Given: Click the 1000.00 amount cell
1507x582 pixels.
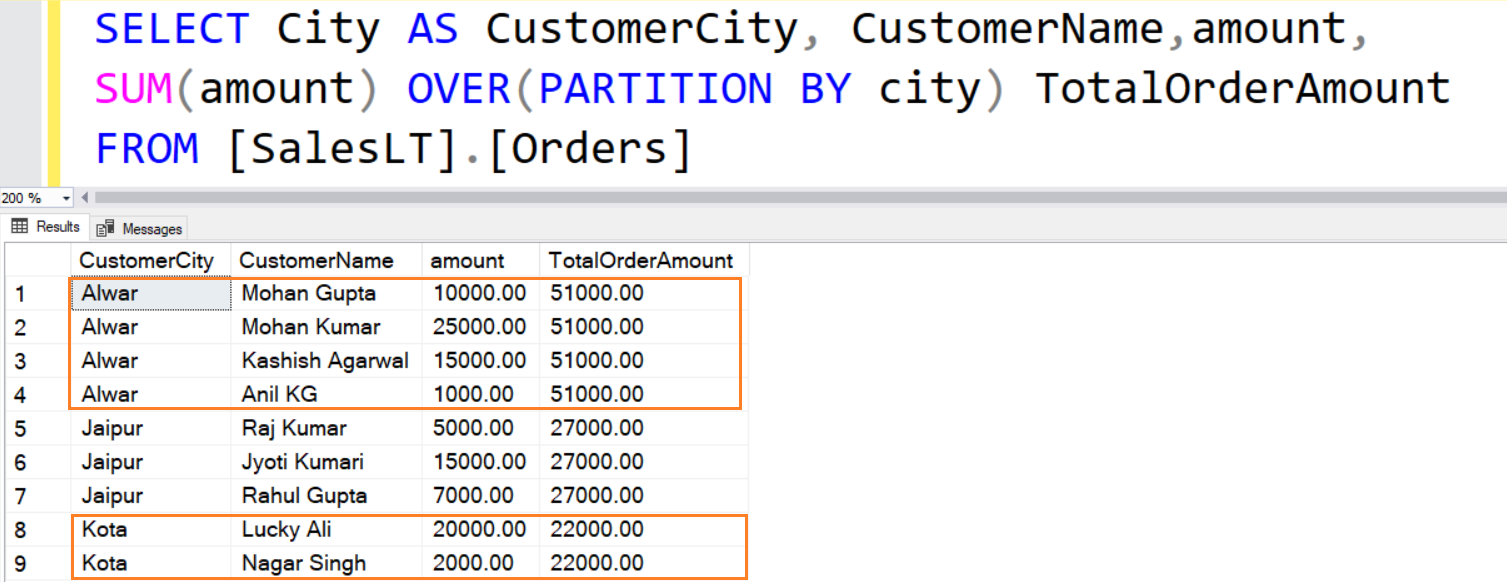Looking at the screenshot, I should coord(480,394).
